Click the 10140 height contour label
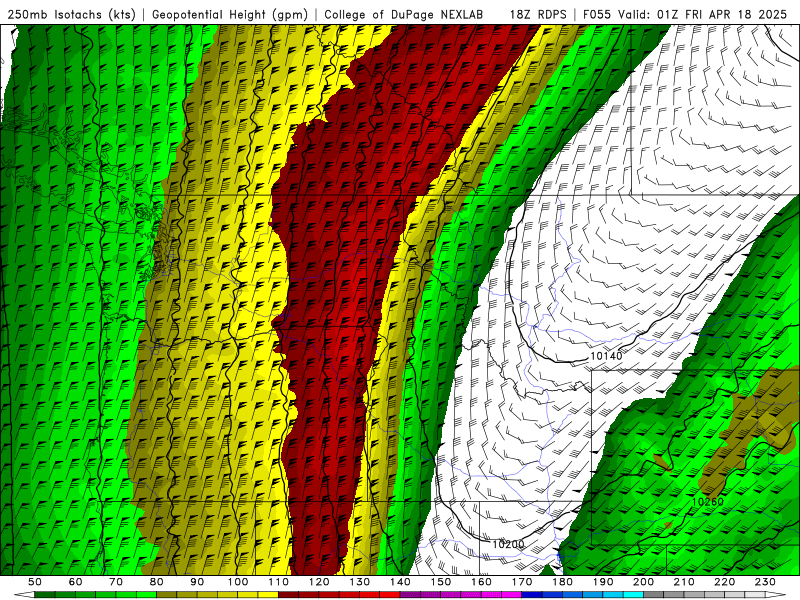 coord(606,356)
